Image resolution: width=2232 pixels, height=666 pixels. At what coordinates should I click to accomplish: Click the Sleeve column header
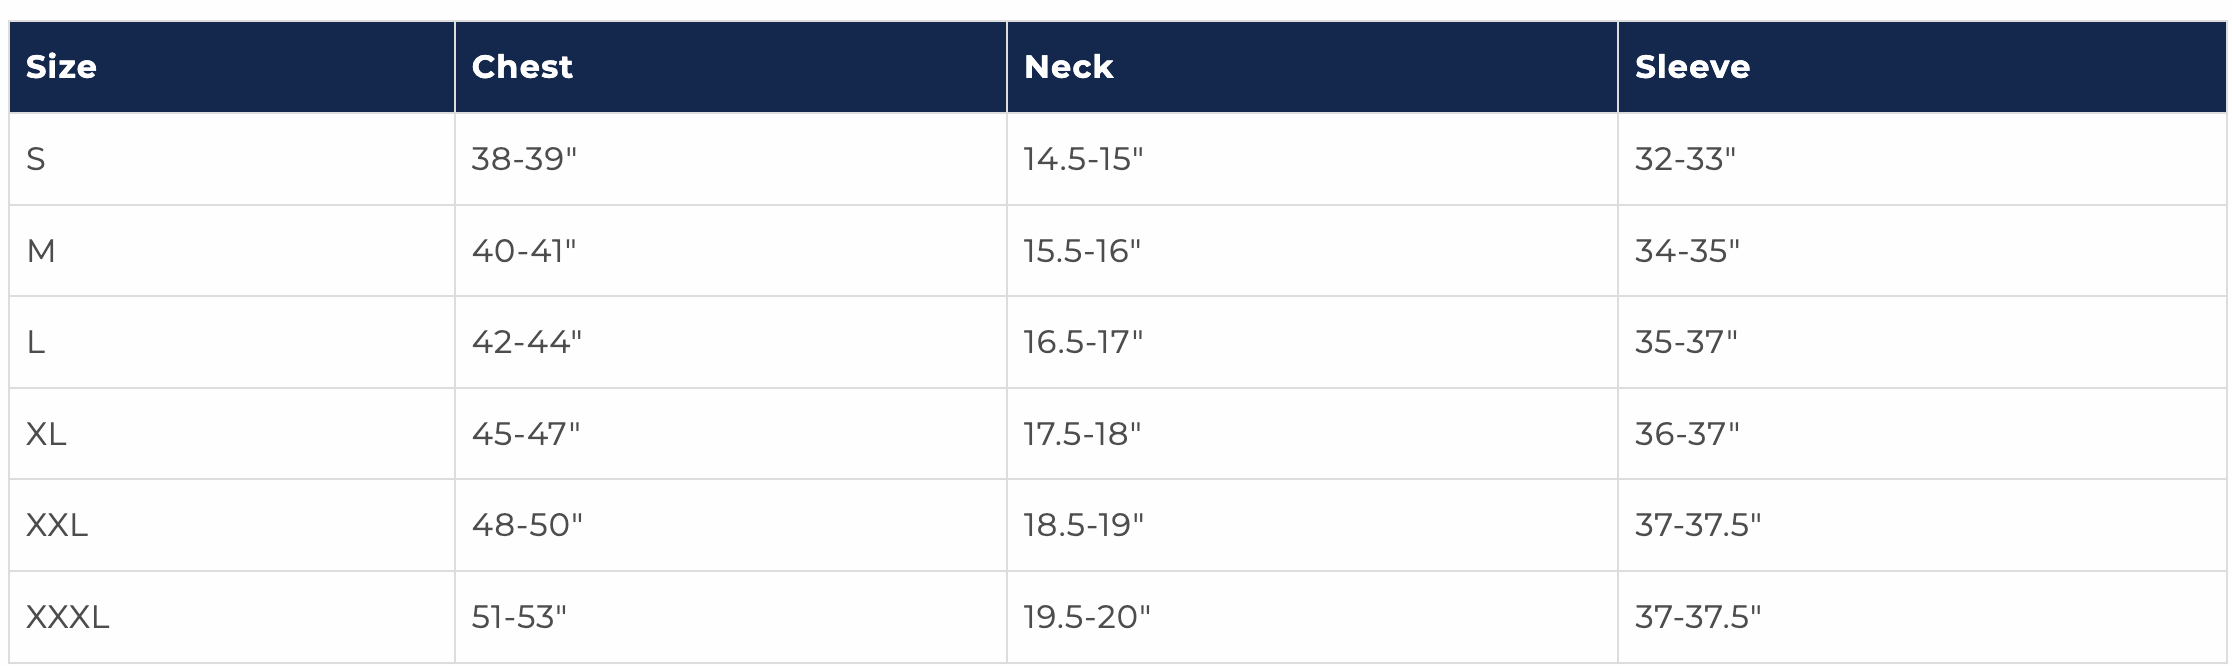click(1692, 67)
